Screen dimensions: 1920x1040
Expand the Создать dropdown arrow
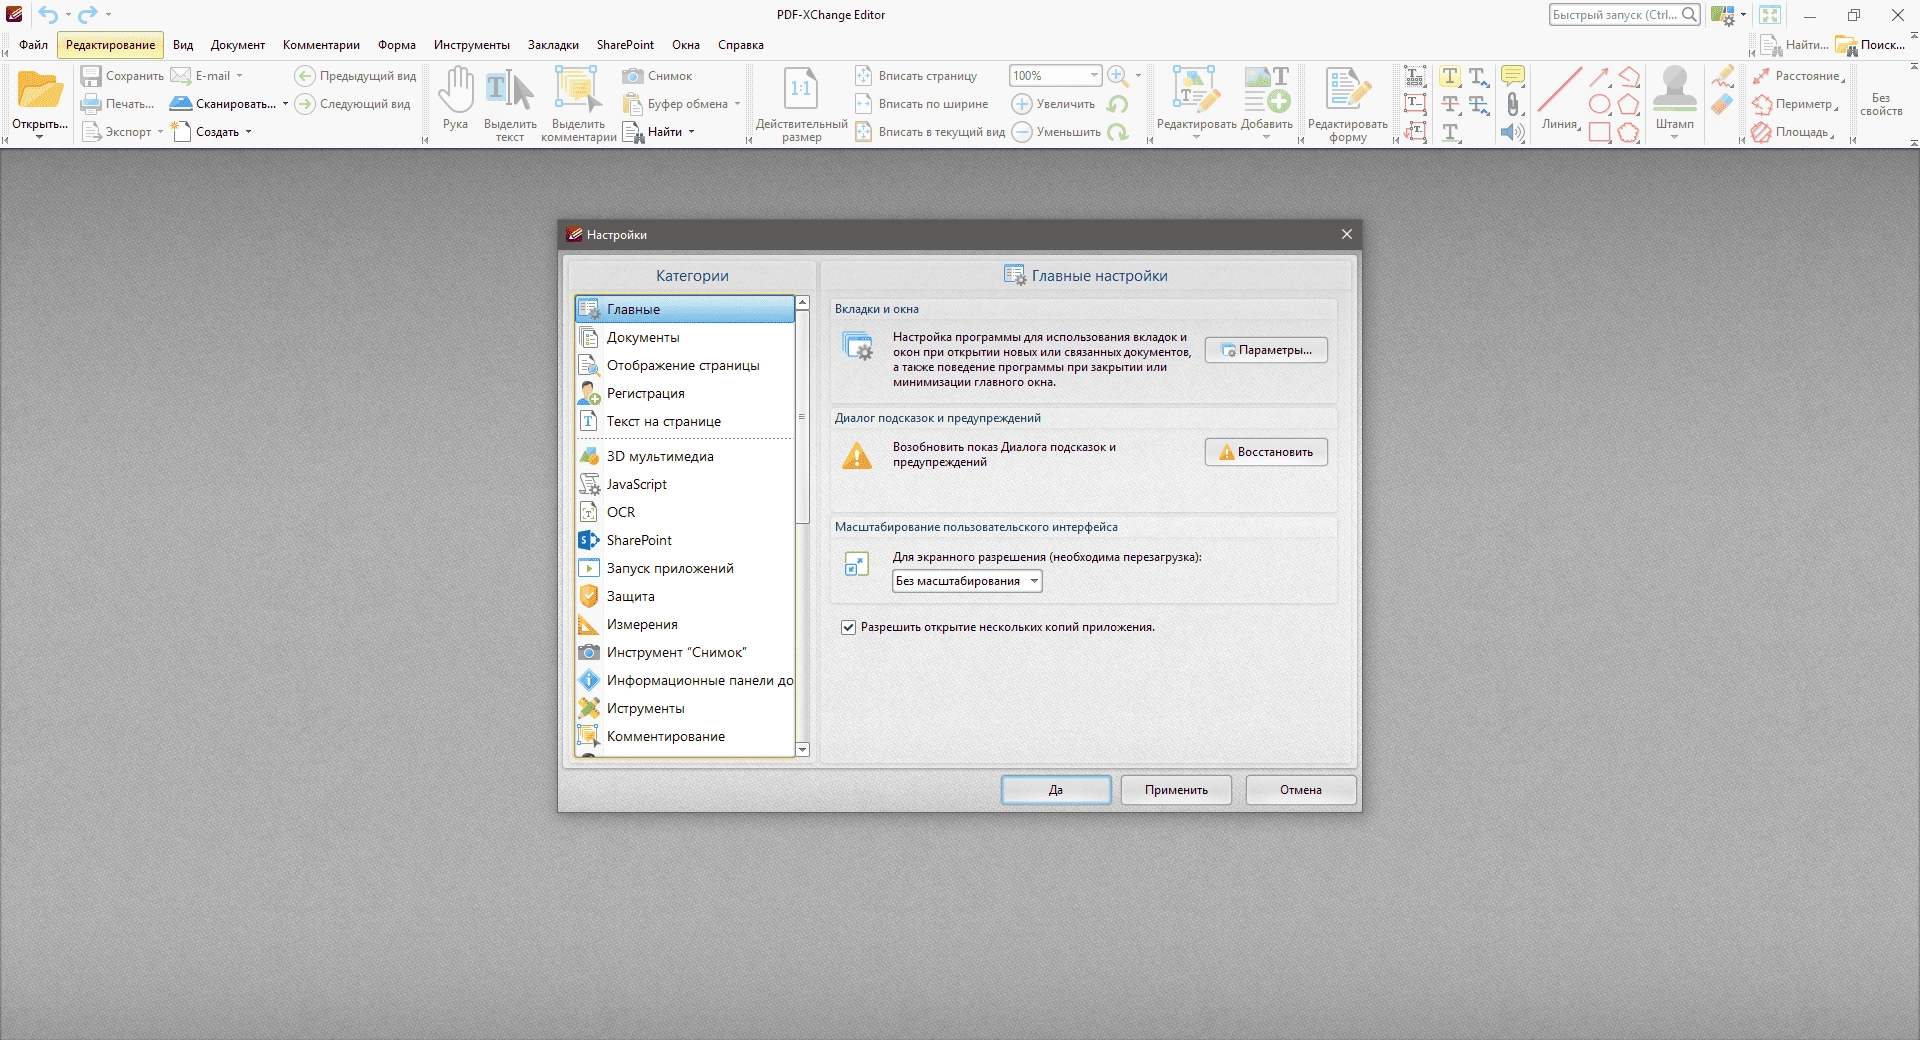248,132
